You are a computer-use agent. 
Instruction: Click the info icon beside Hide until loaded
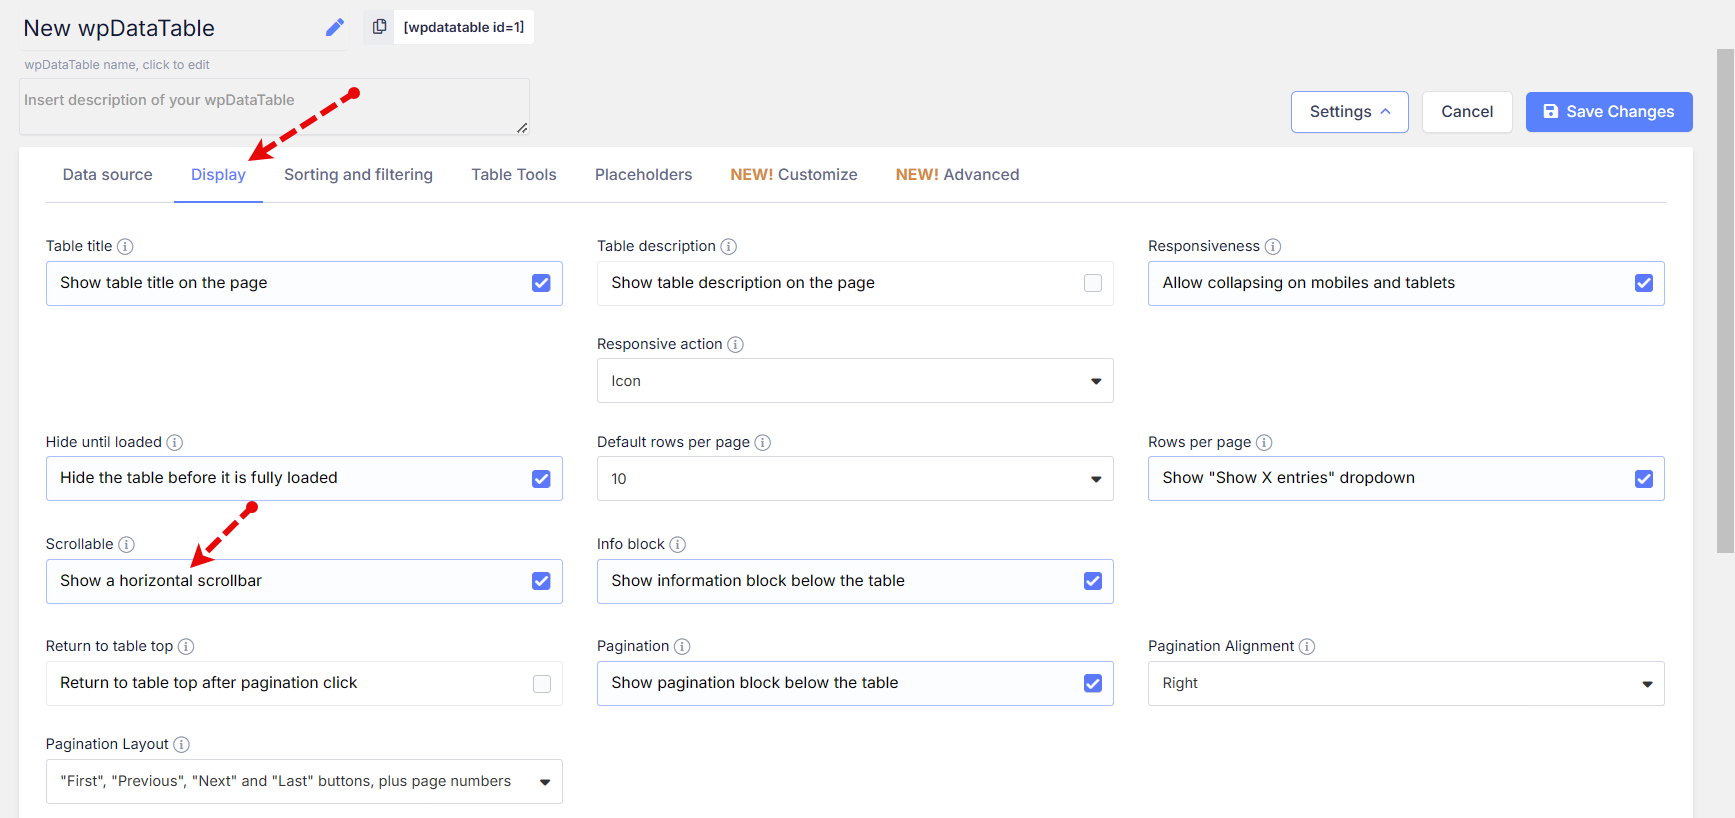click(x=174, y=442)
